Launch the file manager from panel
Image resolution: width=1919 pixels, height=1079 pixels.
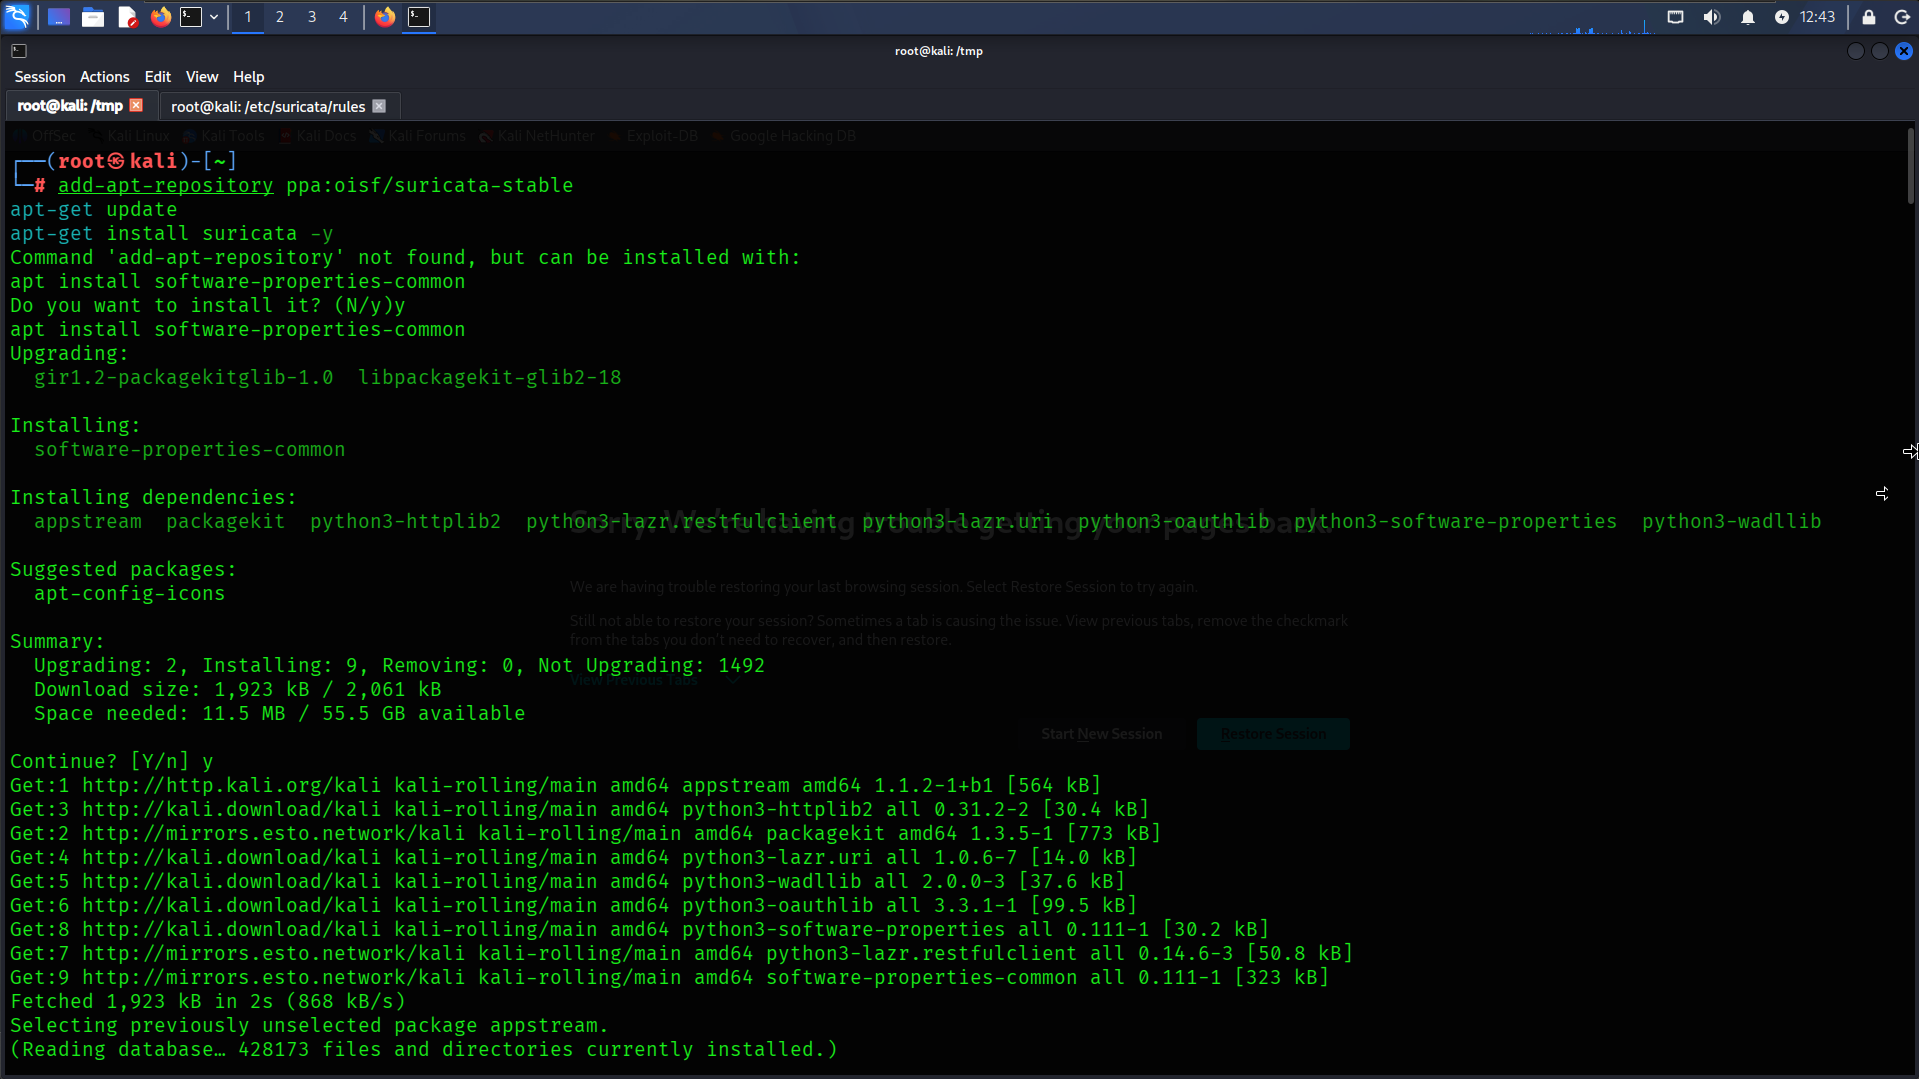coord(93,17)
